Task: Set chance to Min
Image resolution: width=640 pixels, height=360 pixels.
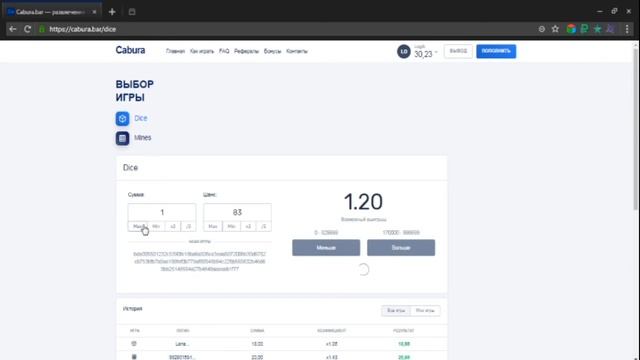Action: (x=231, y=227)
